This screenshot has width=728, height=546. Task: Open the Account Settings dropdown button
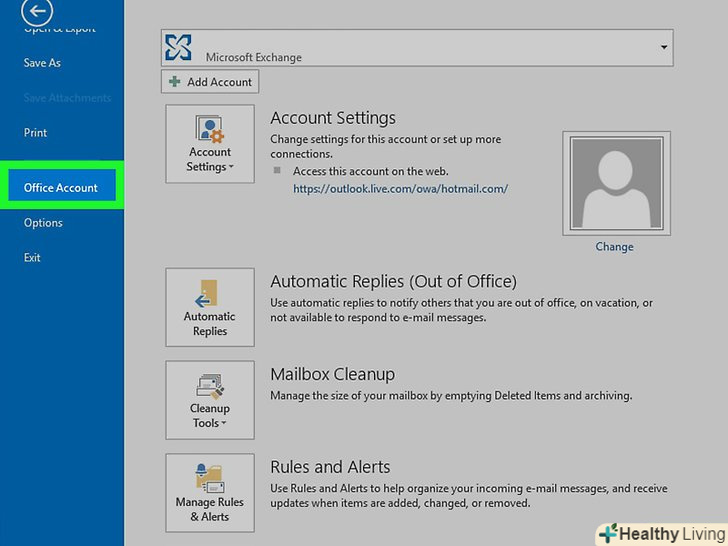(x=210, y=143)
